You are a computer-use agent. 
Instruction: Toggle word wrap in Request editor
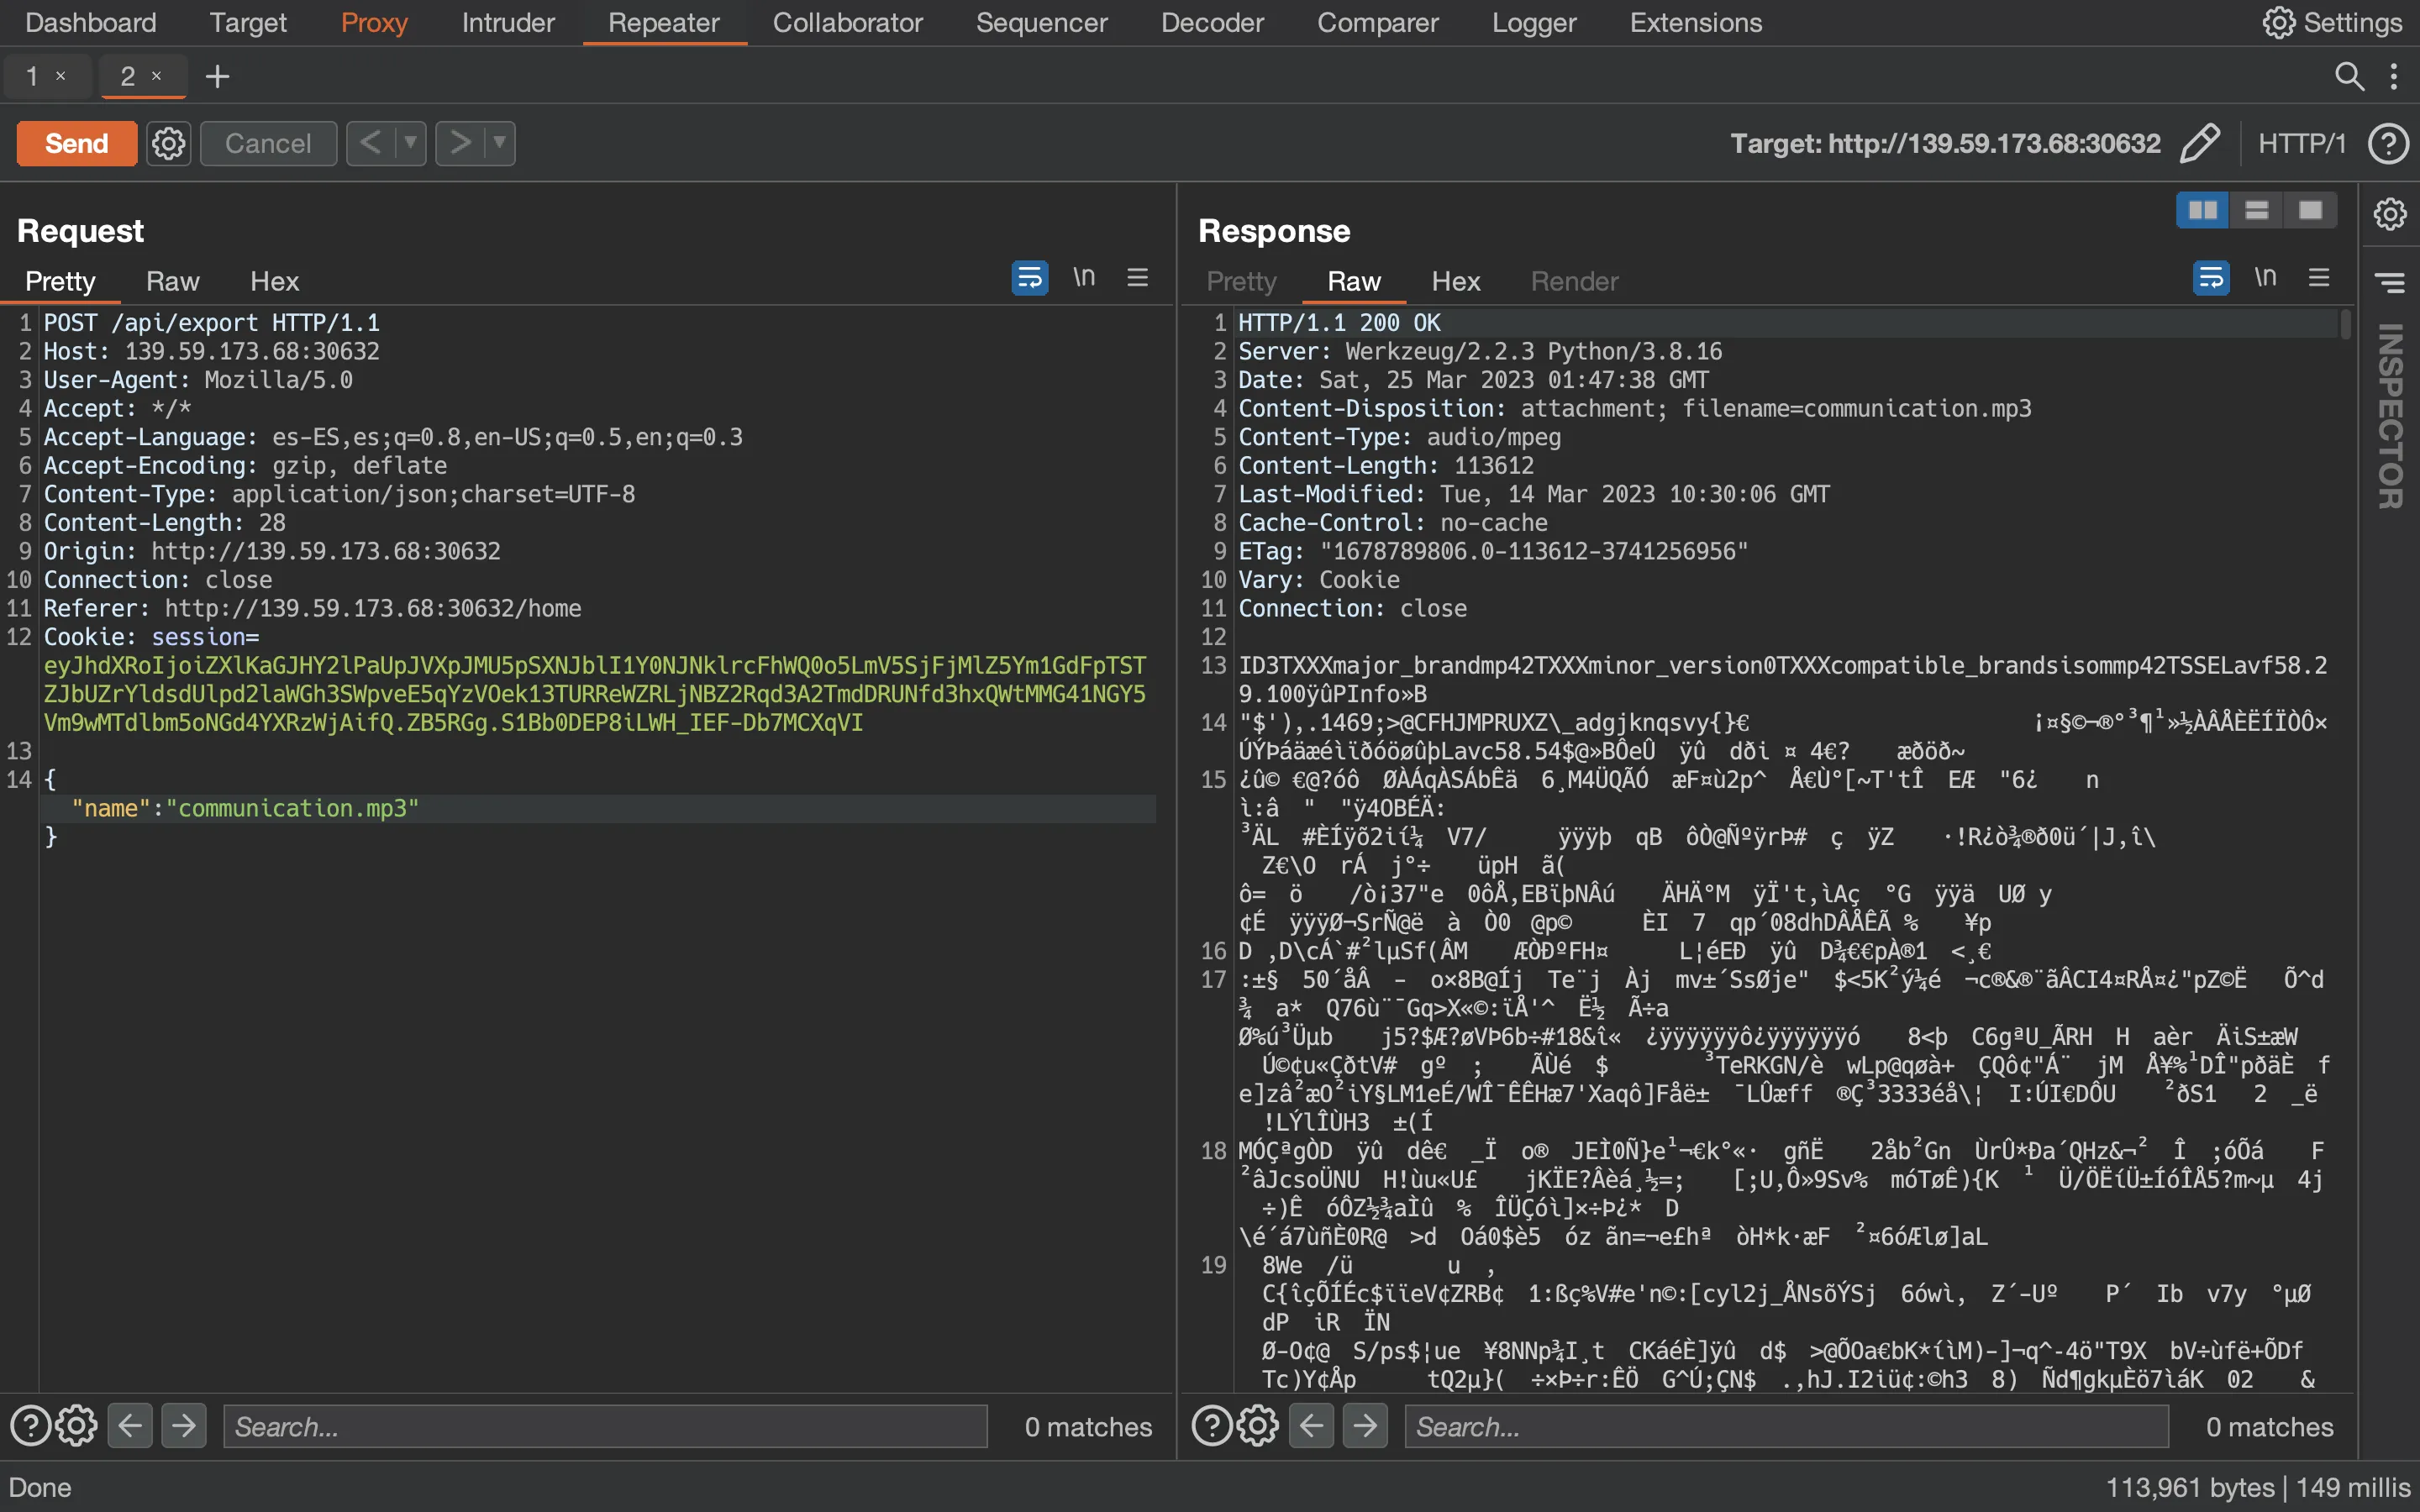pyautogui.click(x=1029, y=277)
